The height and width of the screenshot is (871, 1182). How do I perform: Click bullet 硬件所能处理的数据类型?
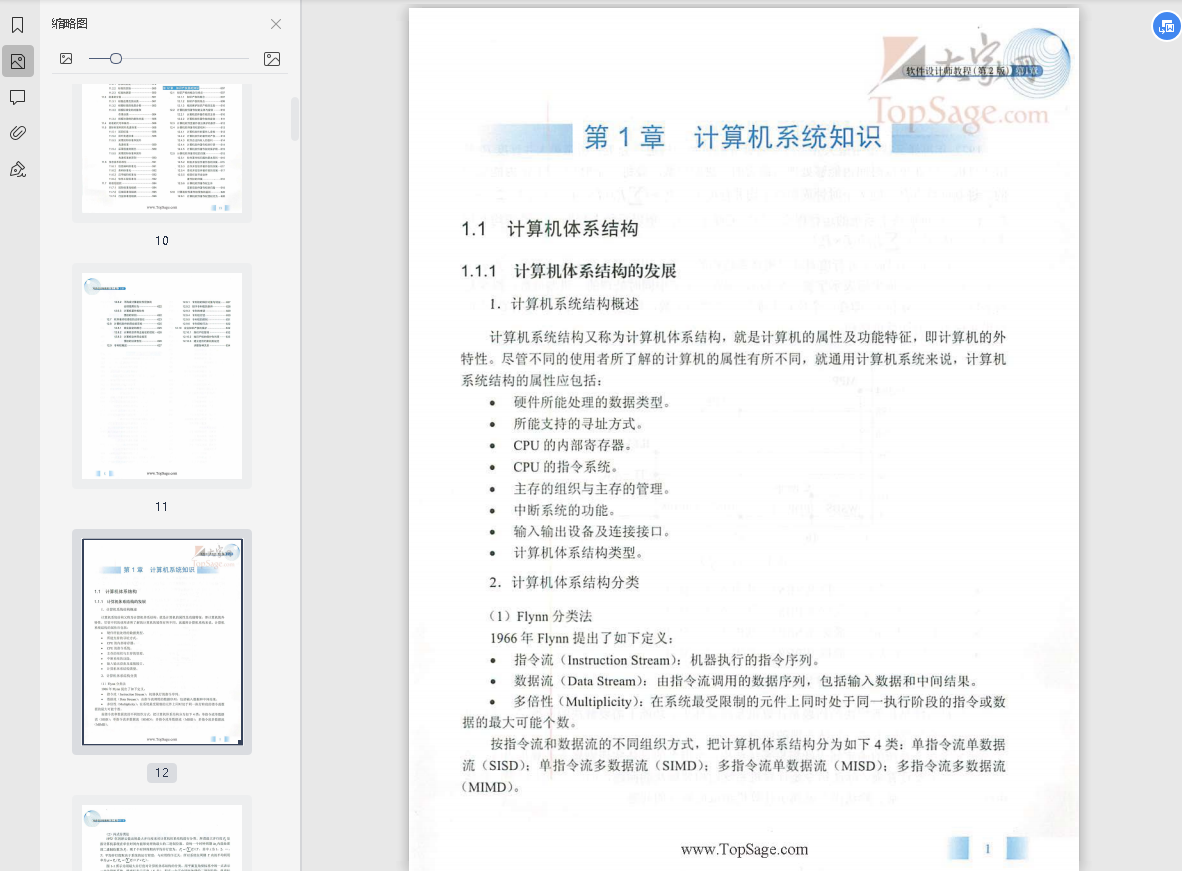592,402
